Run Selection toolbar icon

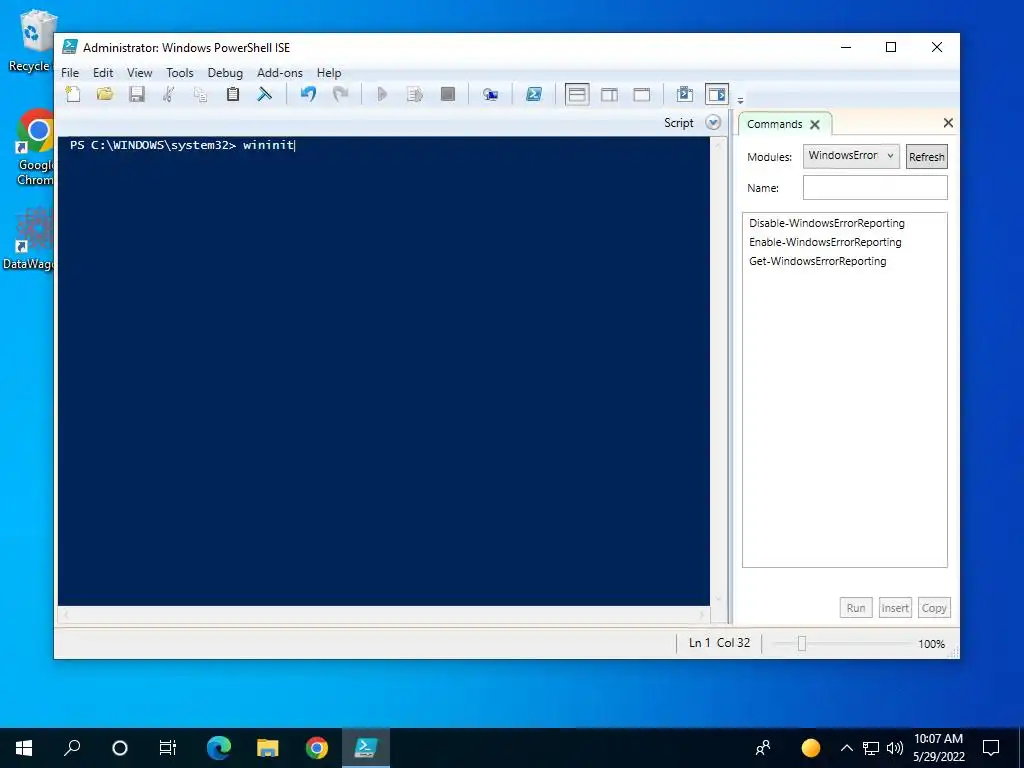pos(415,94)
